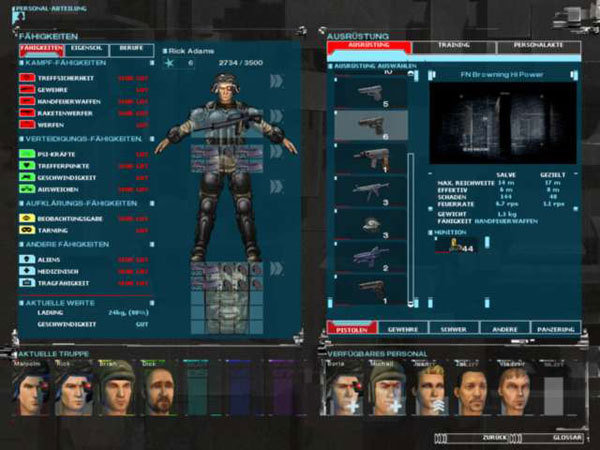Click the star rank icon beside level 6
This screenshot has width=600, height=450.
[x=169, y=63]
